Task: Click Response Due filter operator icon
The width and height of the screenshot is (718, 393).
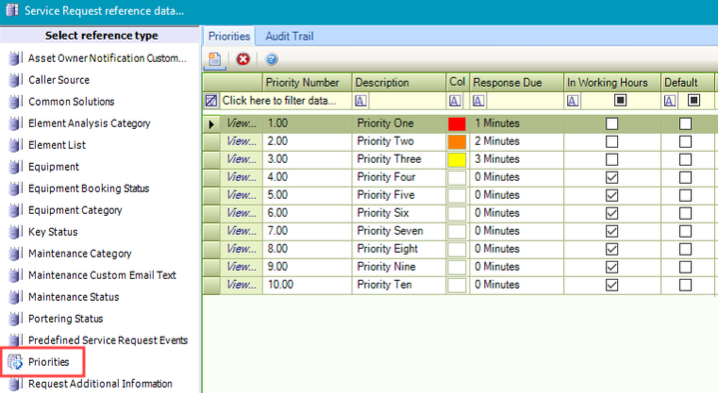Action: [478, 101]
